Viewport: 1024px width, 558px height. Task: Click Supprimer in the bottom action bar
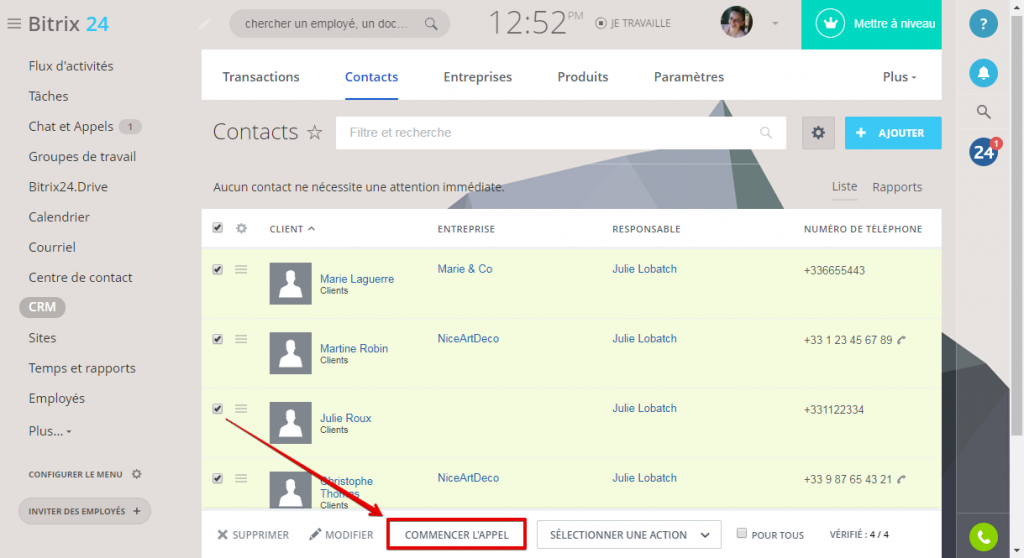253,534
